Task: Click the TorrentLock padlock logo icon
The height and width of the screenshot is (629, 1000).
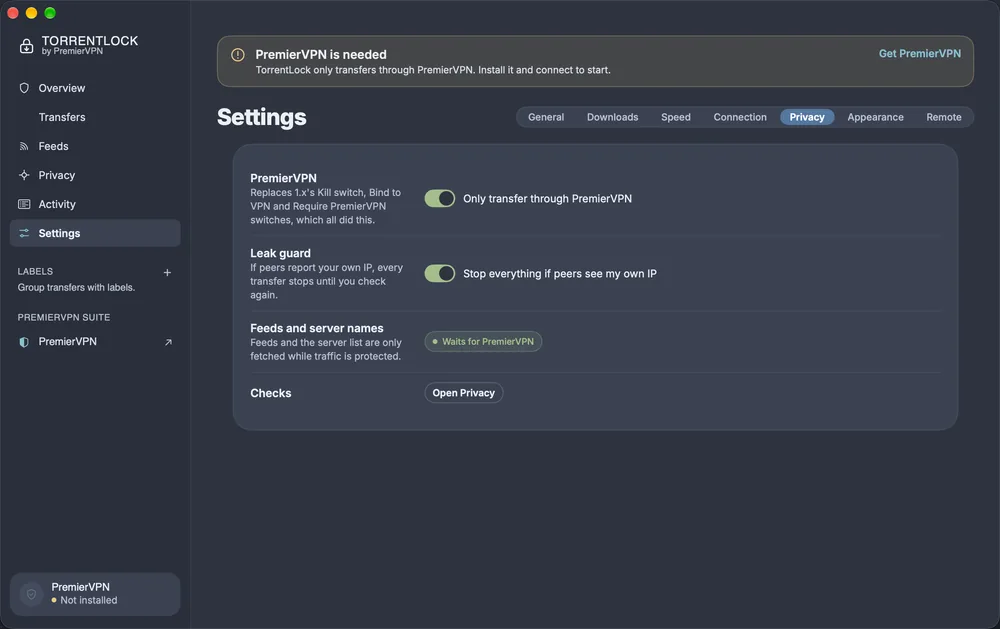Action: tap(26, 46)
